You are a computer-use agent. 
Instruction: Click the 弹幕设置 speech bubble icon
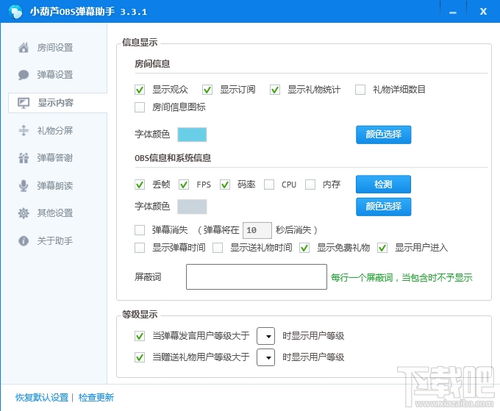click(23, 75)
